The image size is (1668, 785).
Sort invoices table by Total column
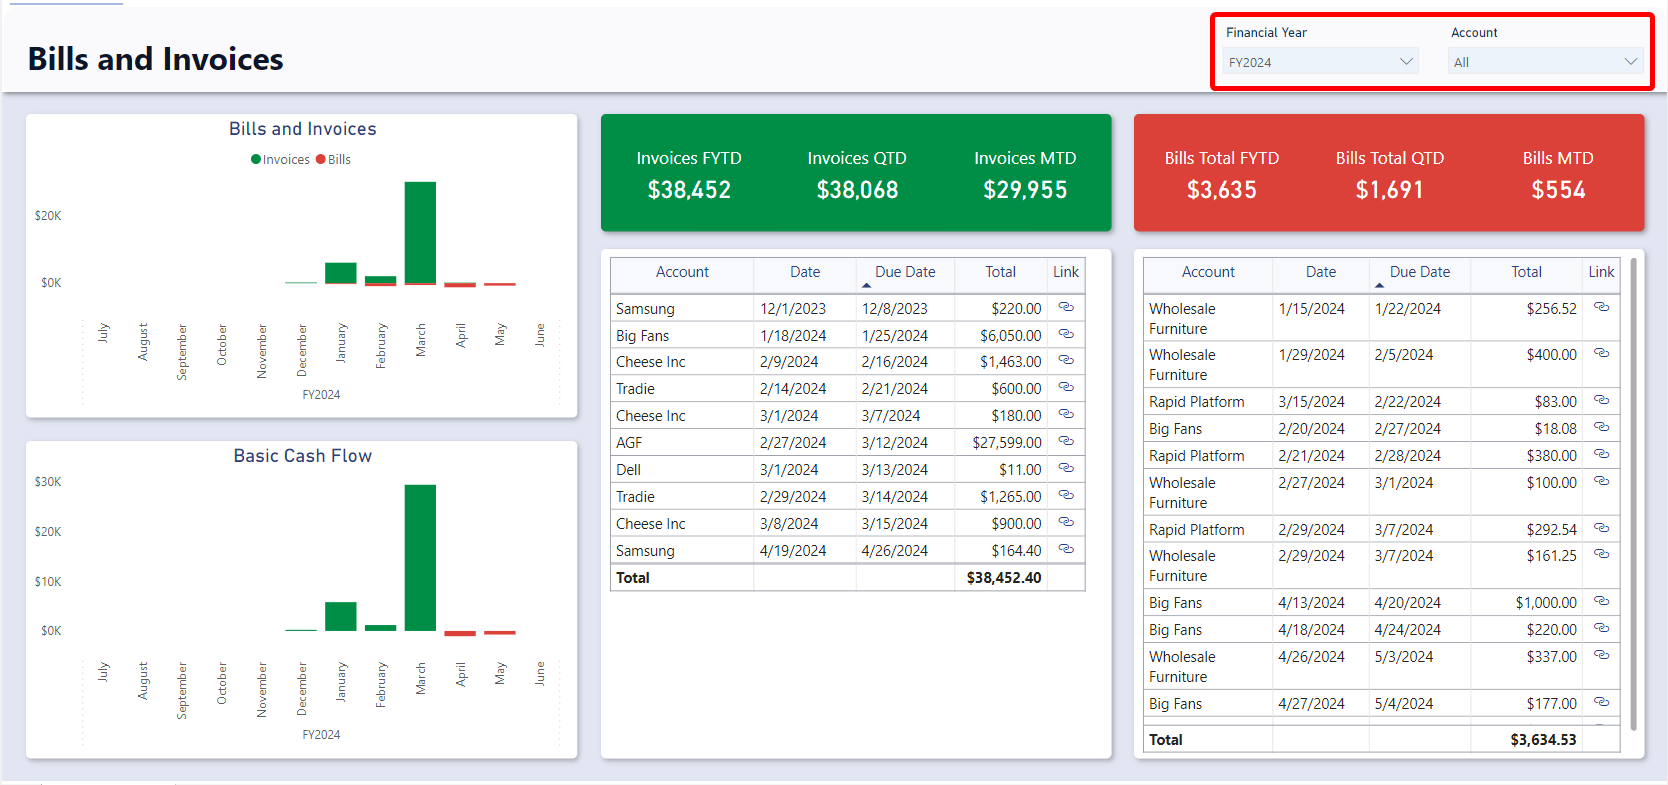(1000, 272)
